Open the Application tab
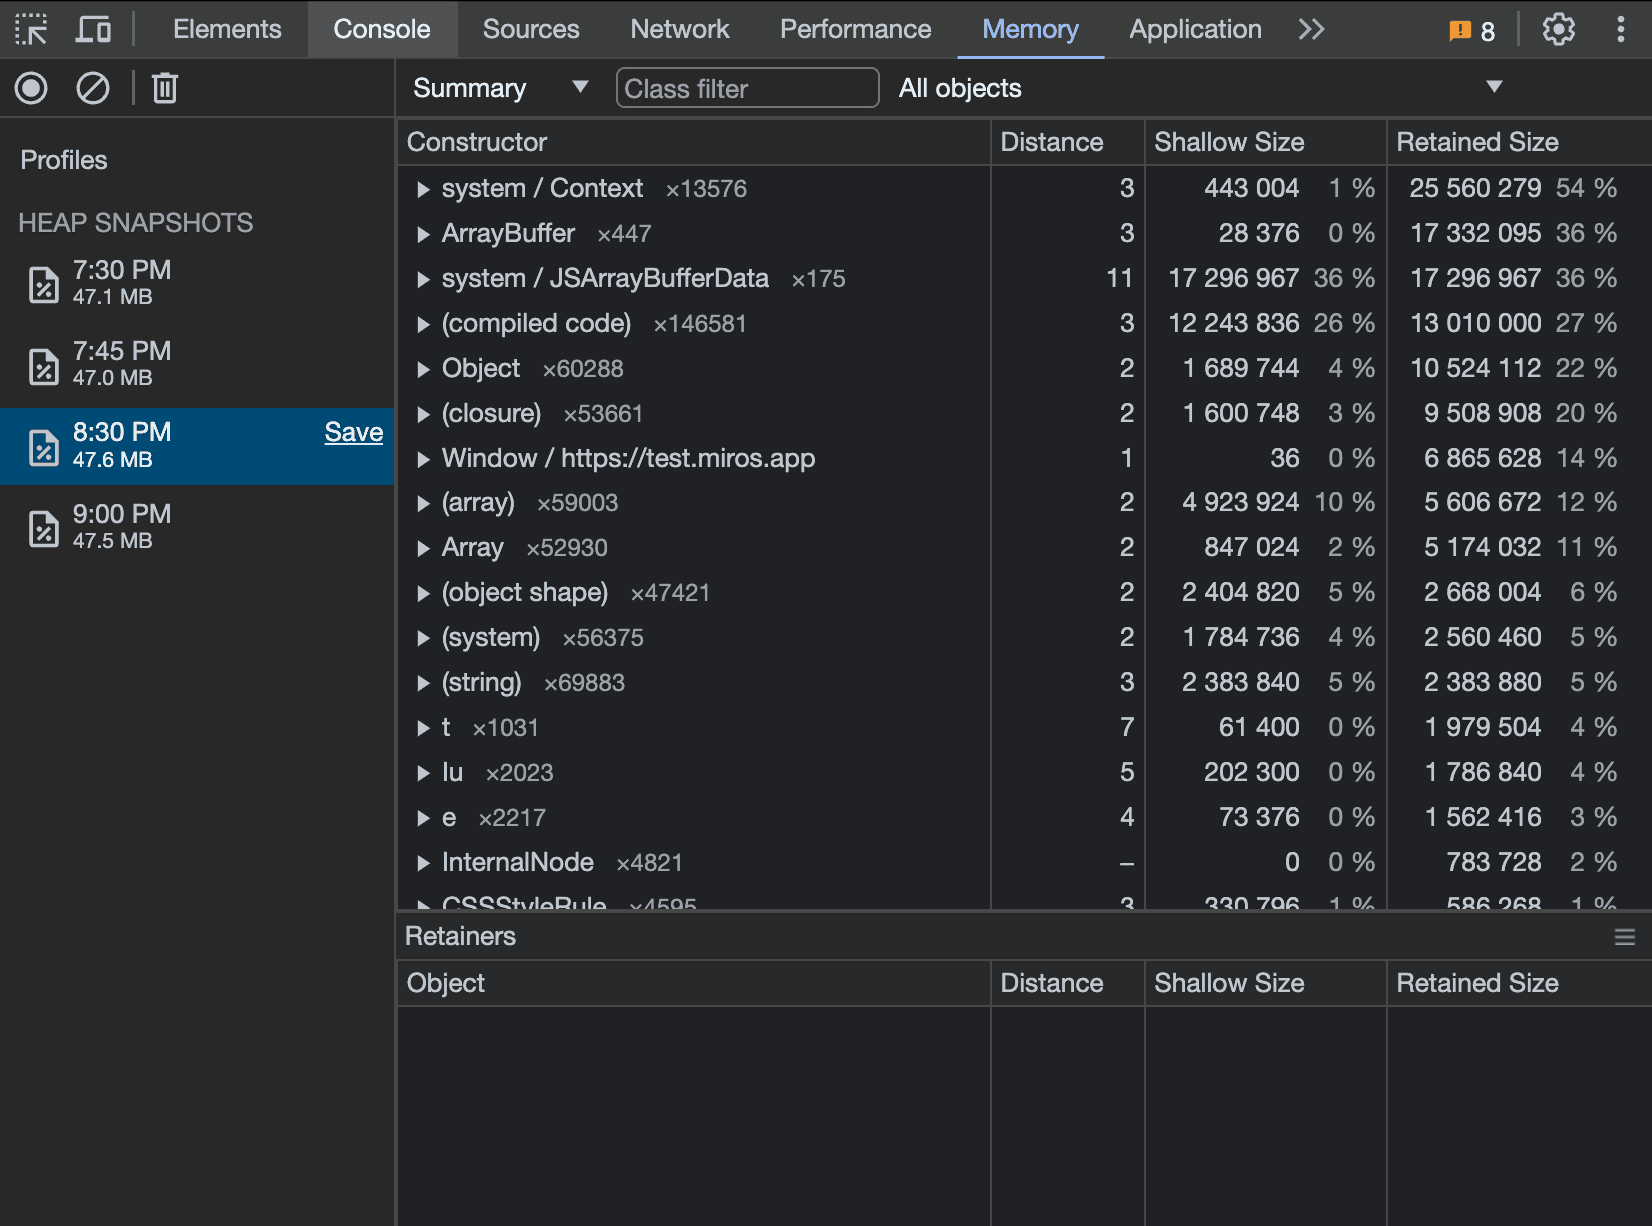 point(1195,29)
